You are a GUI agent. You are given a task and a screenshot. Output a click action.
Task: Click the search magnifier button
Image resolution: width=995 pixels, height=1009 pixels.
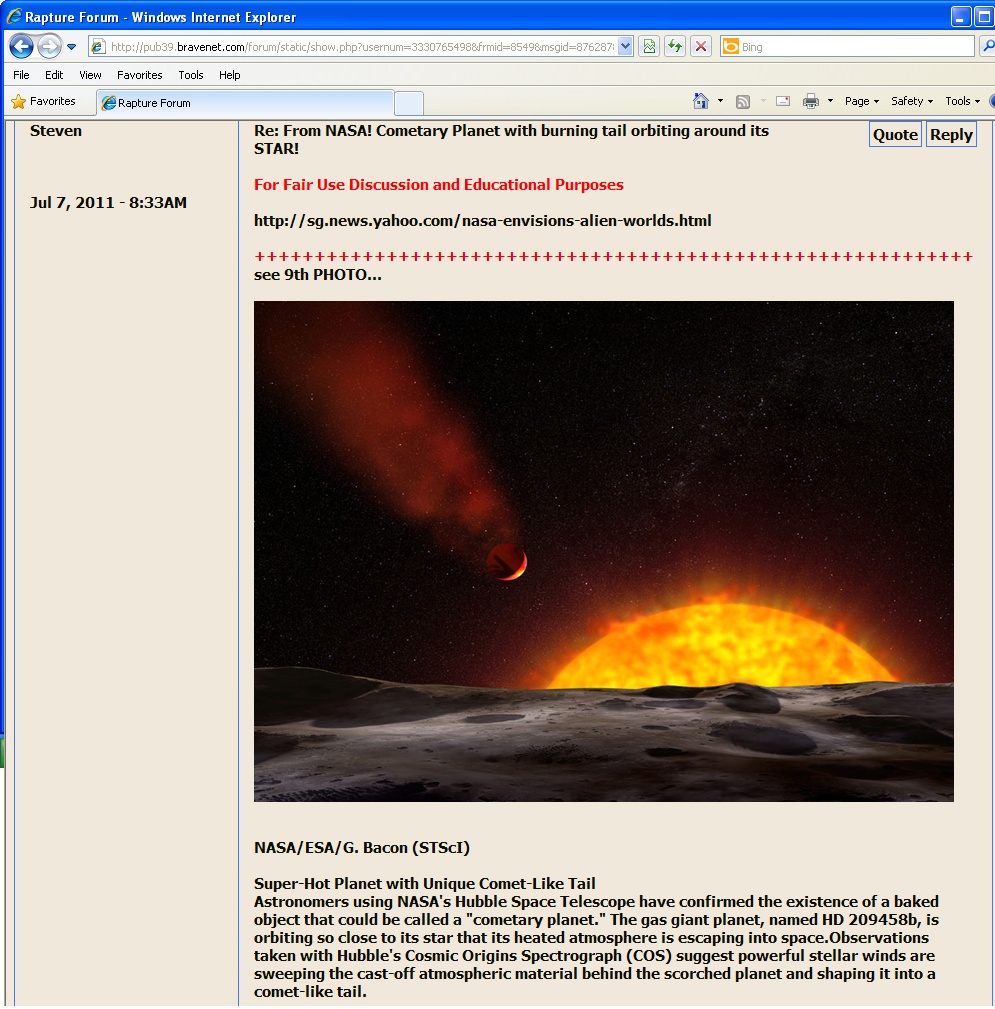point(987,46)
